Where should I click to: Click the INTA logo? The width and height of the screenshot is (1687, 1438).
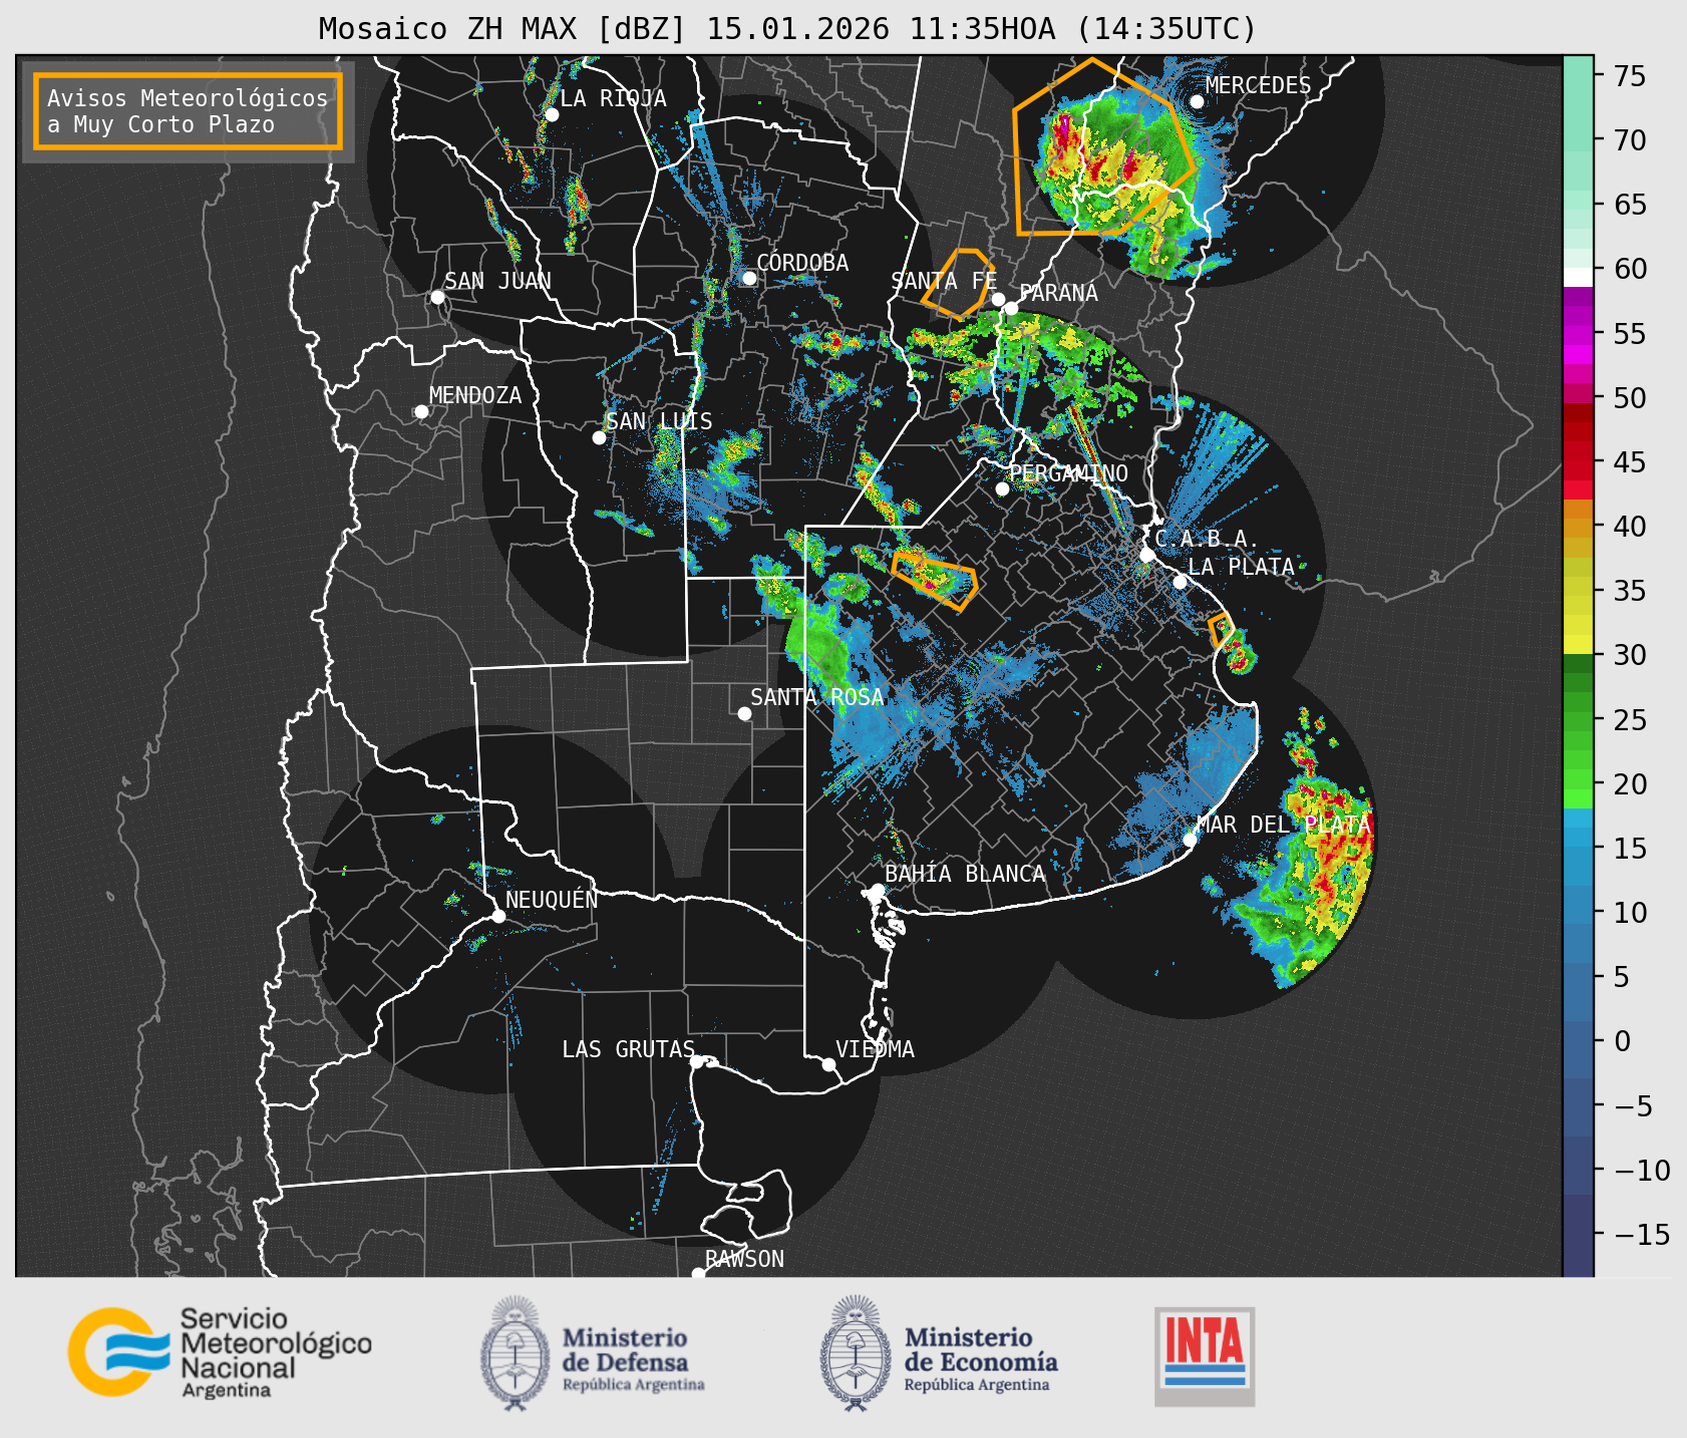[x=1204, y=1356]
